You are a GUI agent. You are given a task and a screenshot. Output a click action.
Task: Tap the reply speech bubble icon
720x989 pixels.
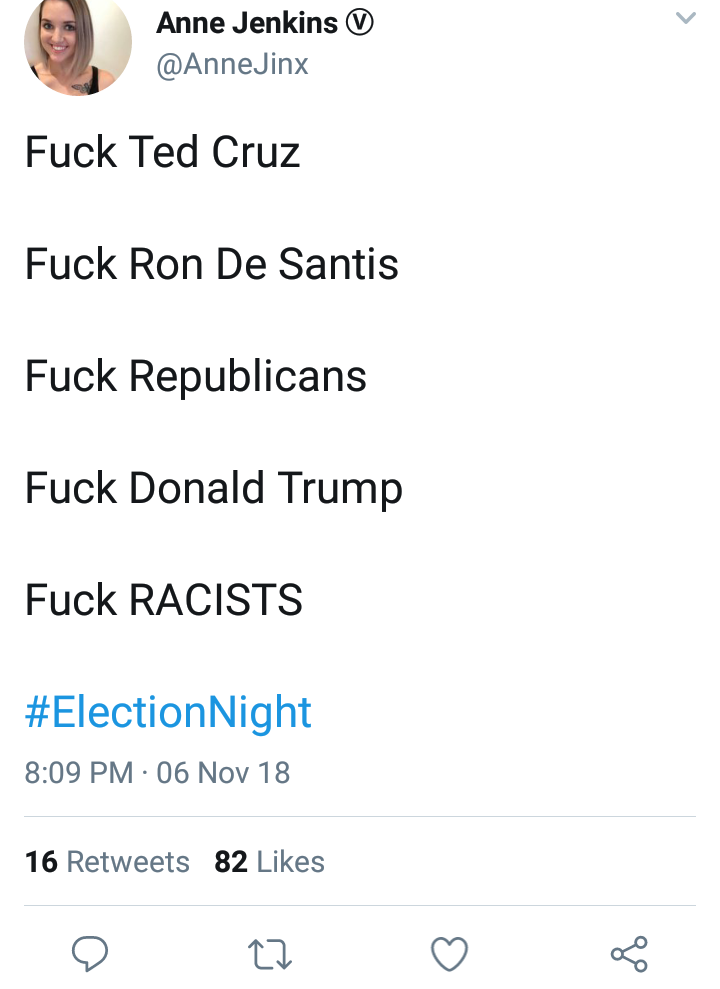[x=90, y=953]
